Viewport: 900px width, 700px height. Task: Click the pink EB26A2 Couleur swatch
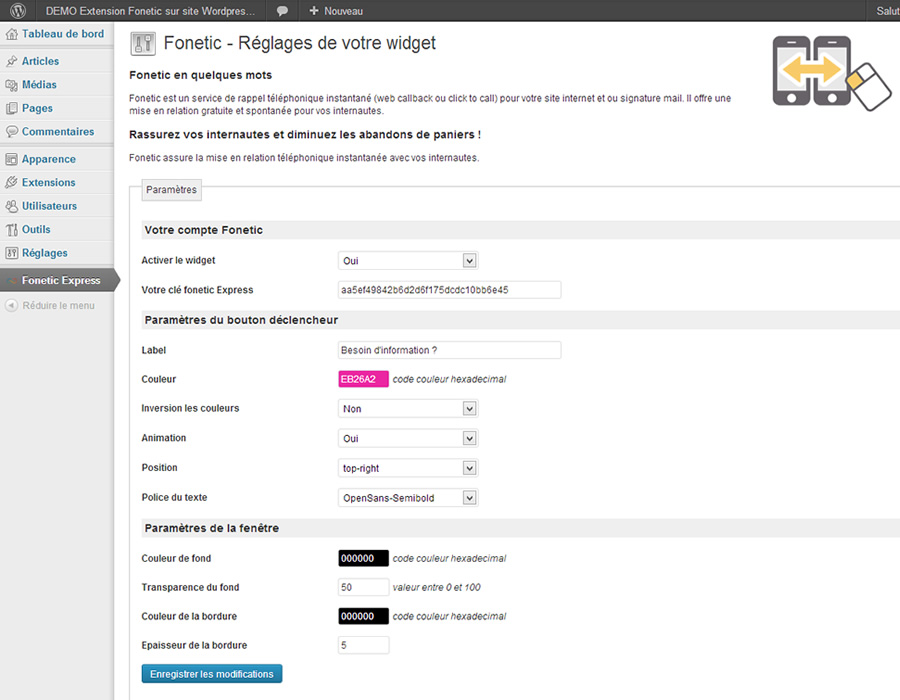[x=363, y=379]
